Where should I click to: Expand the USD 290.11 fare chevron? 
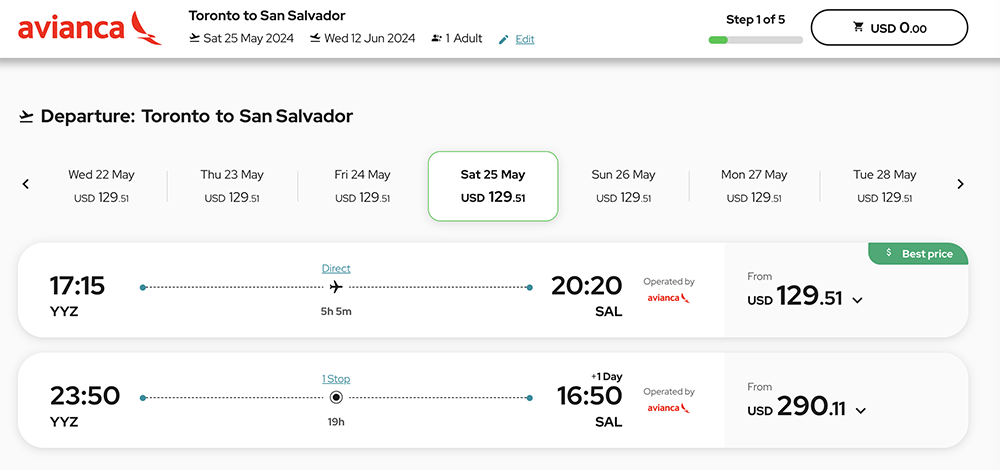(860, 409)
